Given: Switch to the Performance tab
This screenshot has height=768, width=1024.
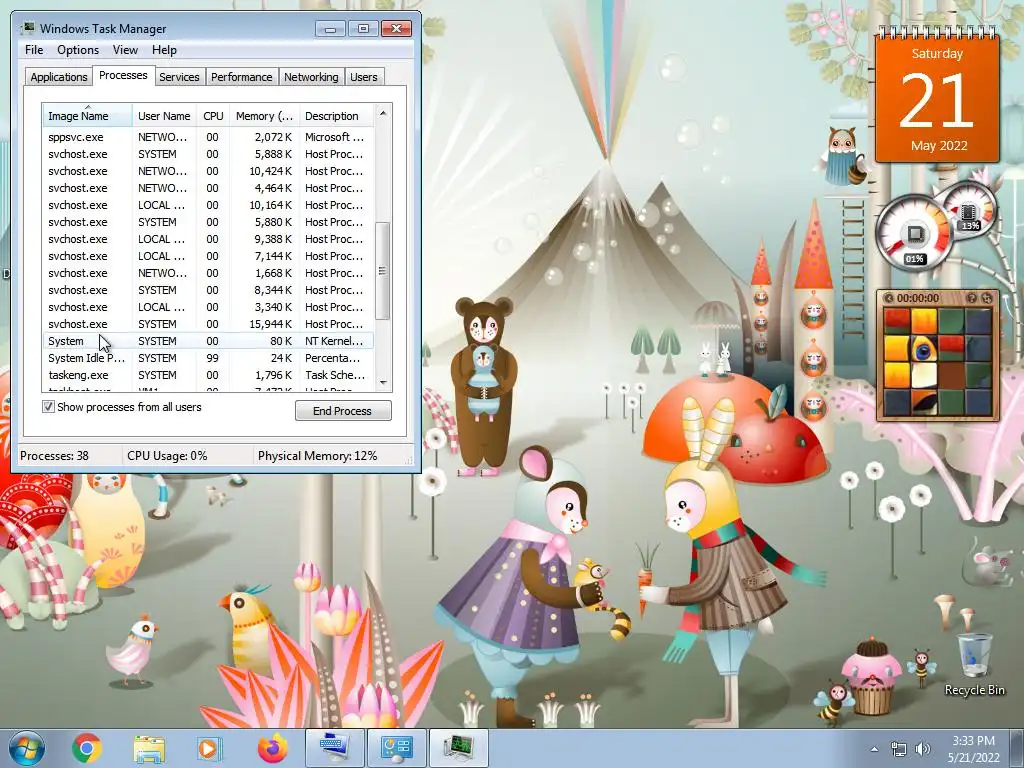Looking at the screenshot, I should pos(241,76).
